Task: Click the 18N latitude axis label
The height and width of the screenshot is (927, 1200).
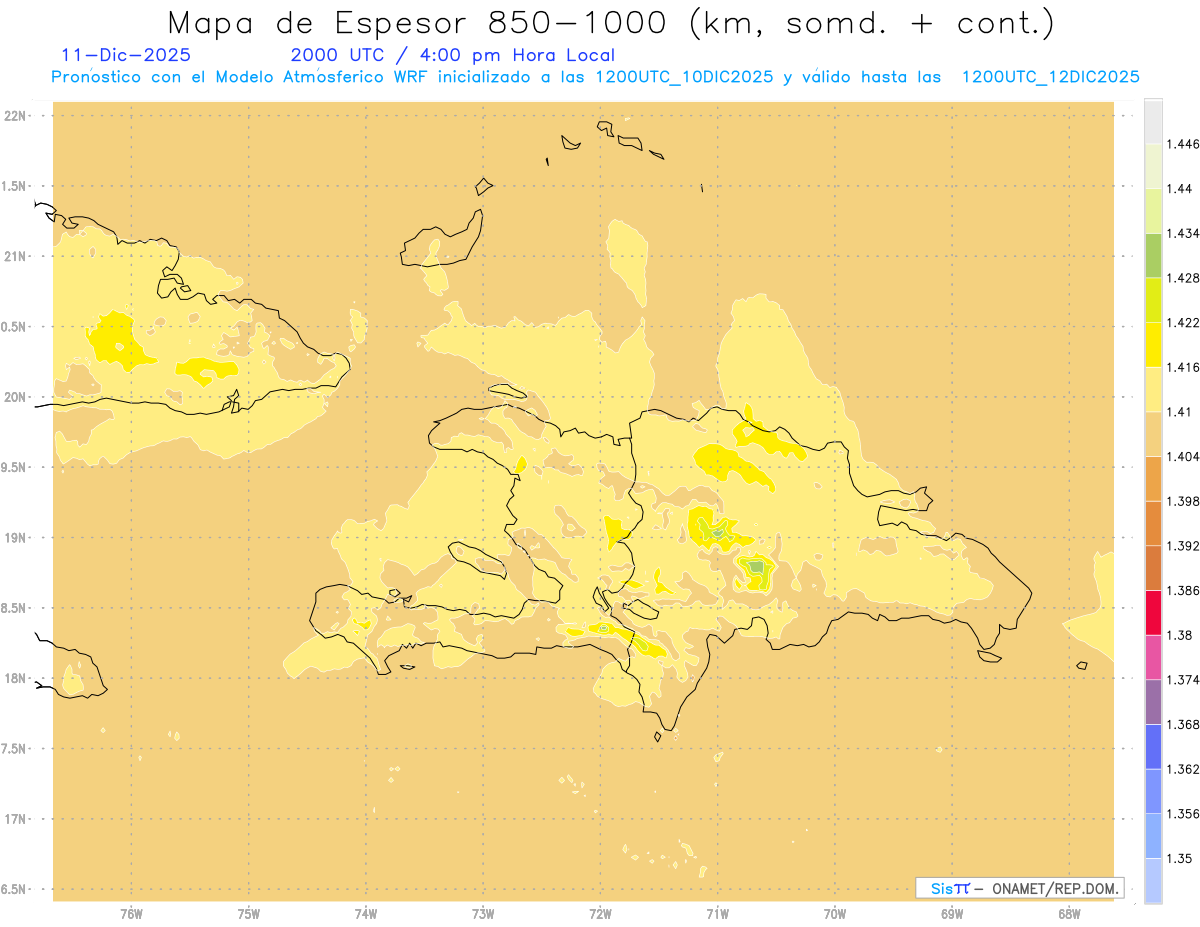Action: point(15,678)
